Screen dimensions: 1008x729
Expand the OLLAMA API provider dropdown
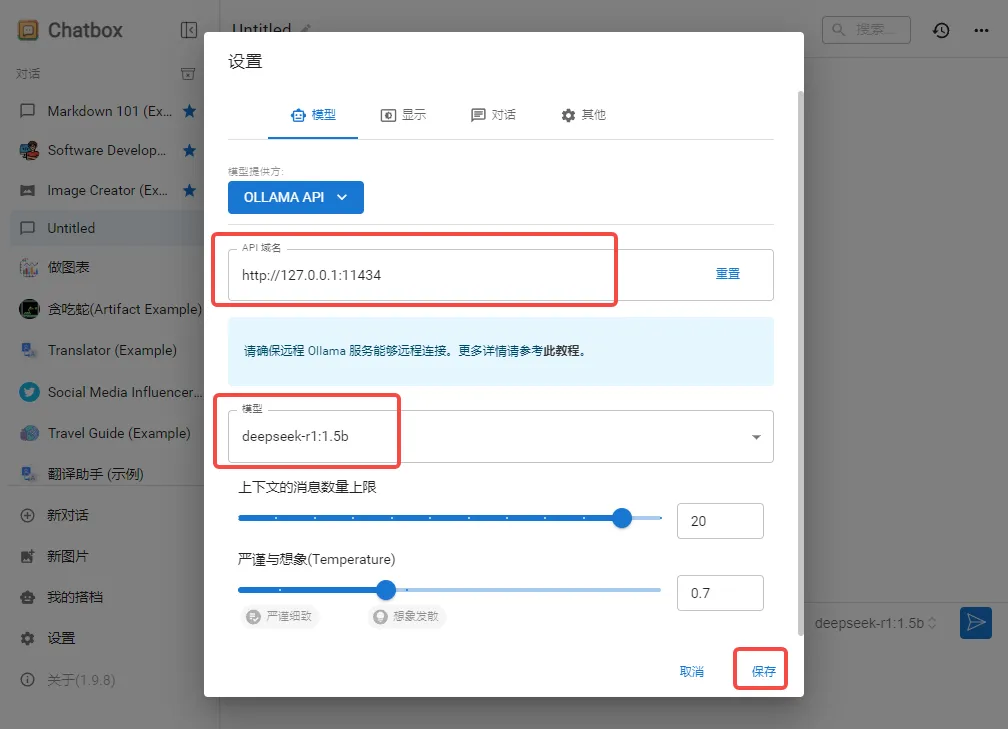pos(296,197)
